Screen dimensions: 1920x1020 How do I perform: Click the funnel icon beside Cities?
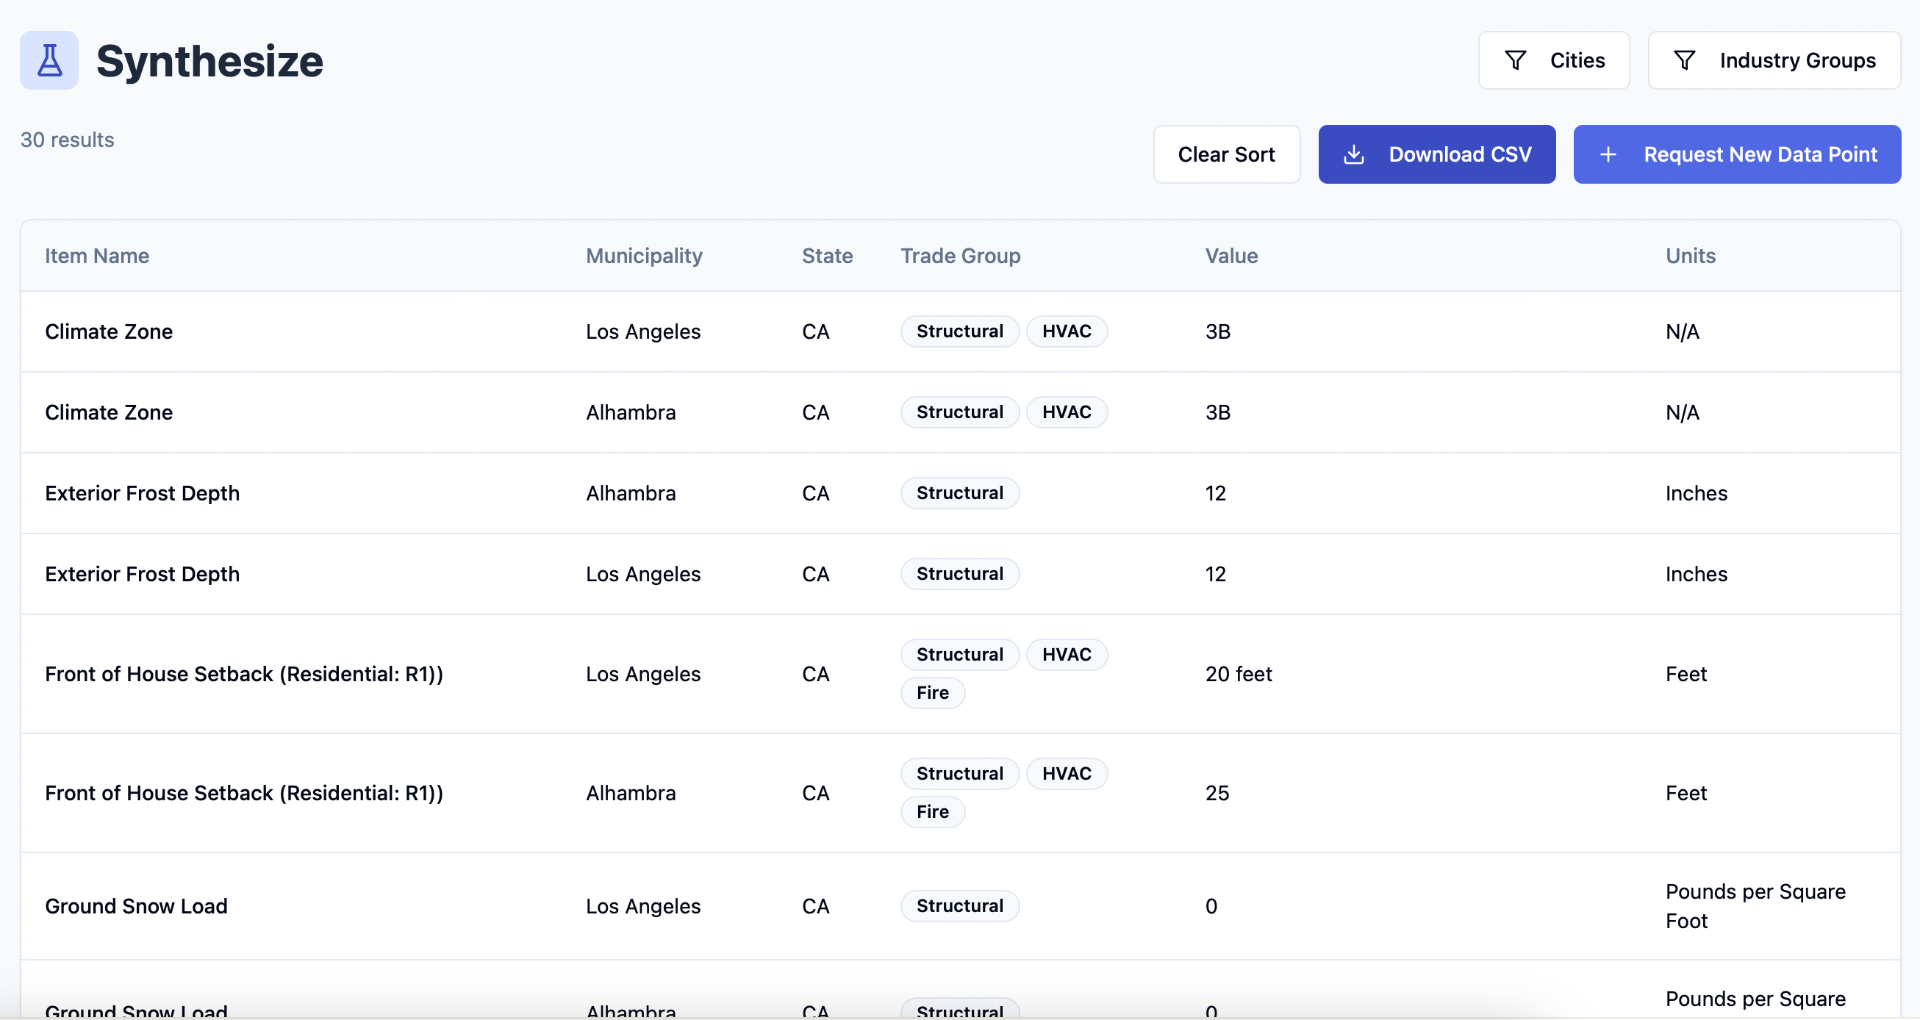coord(1515,60)
